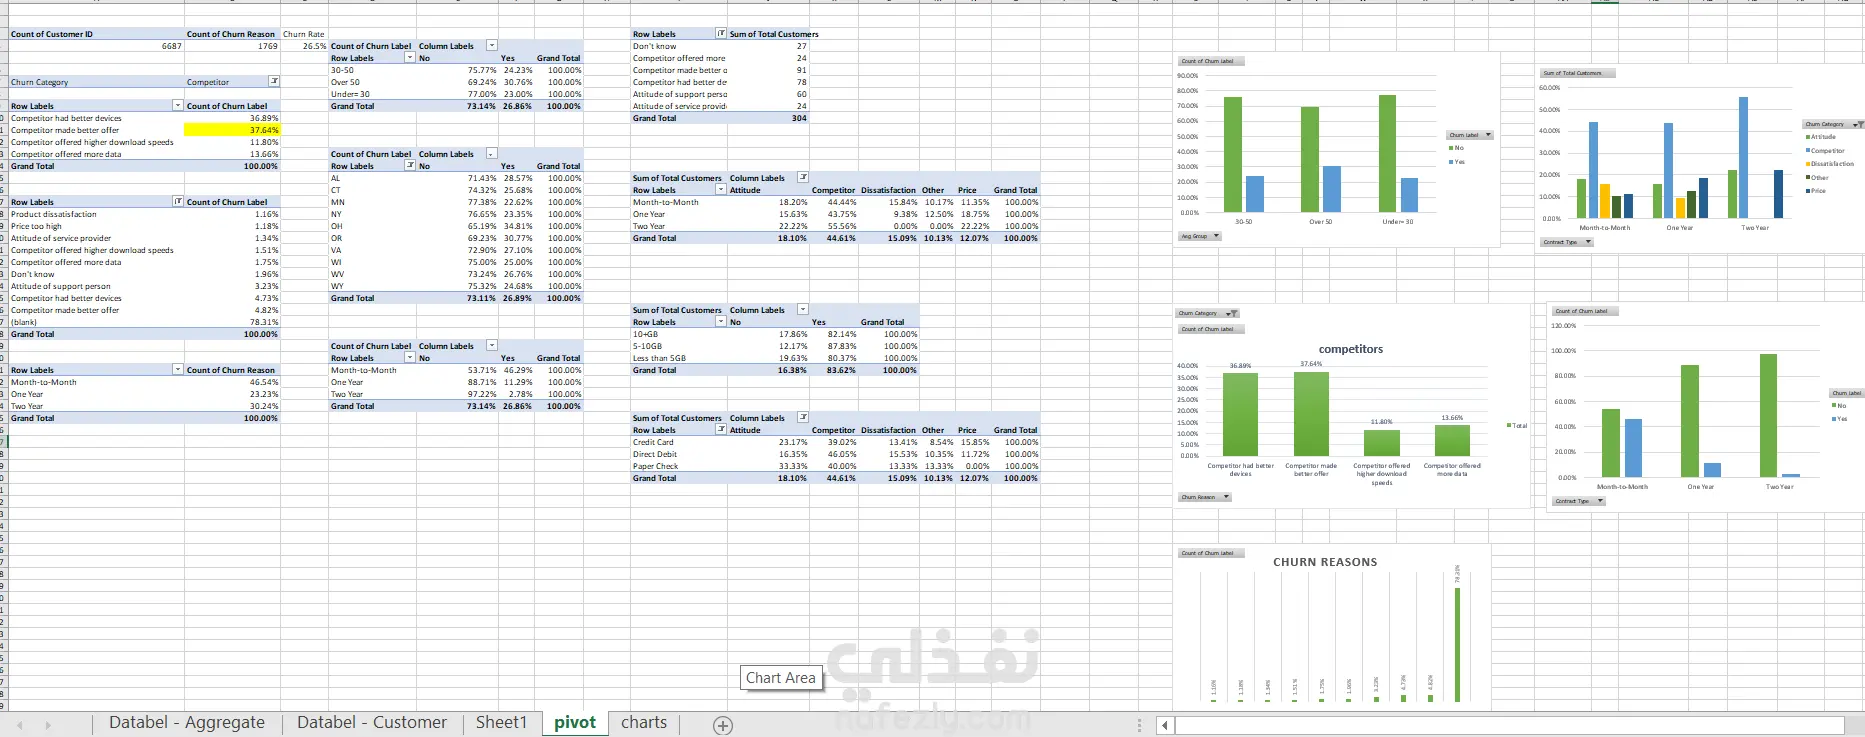
Task: Open Age Group field button on age chart
Action: [x=1199, y=237]
